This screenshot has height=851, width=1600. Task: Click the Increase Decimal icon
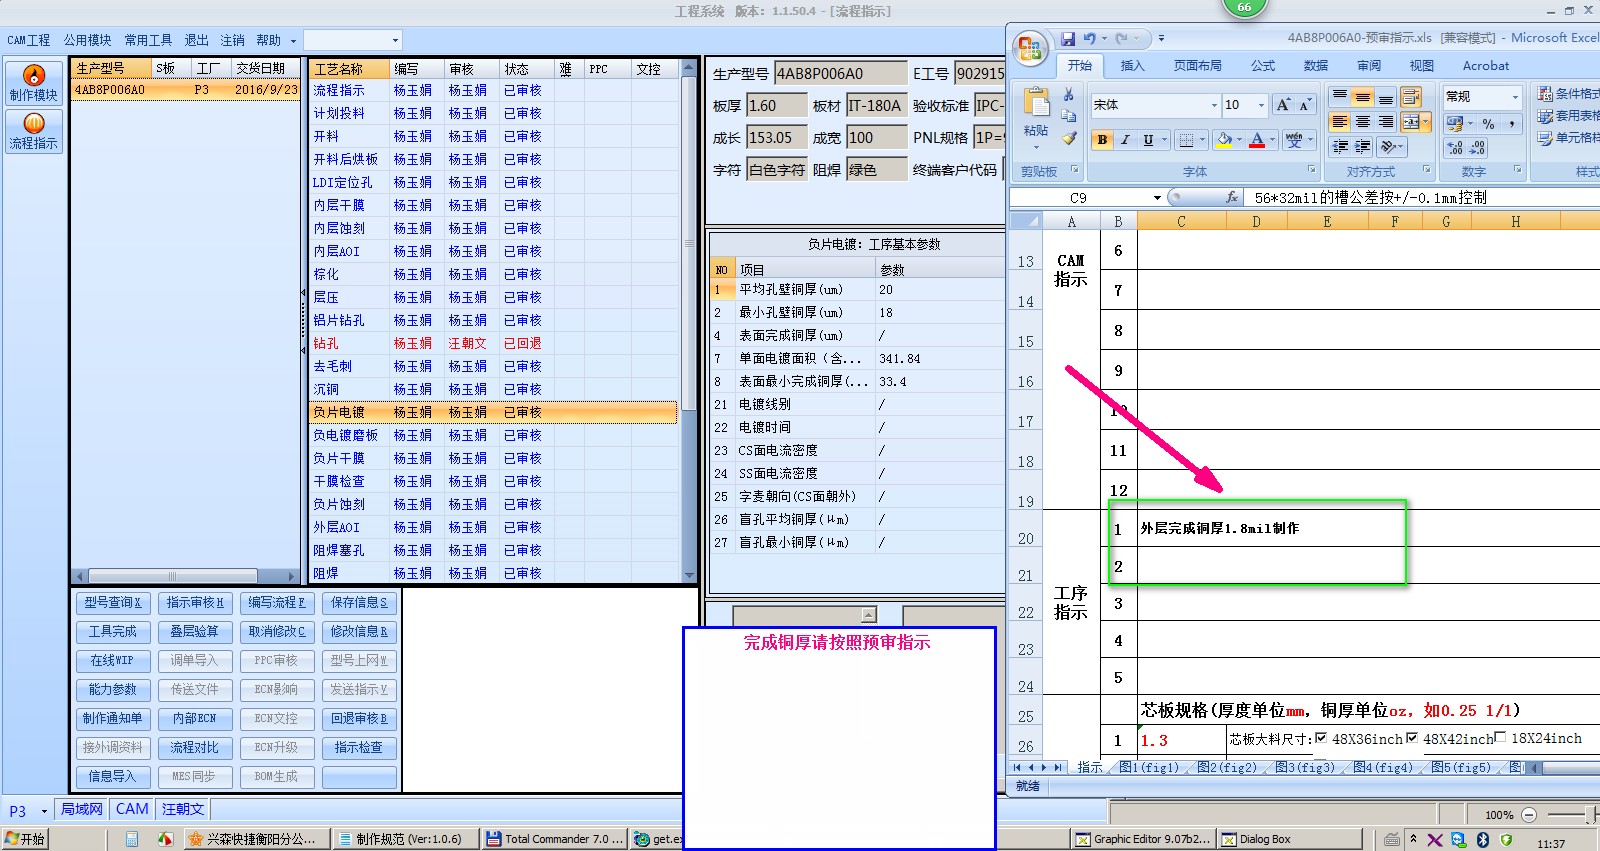[1455, 148]
